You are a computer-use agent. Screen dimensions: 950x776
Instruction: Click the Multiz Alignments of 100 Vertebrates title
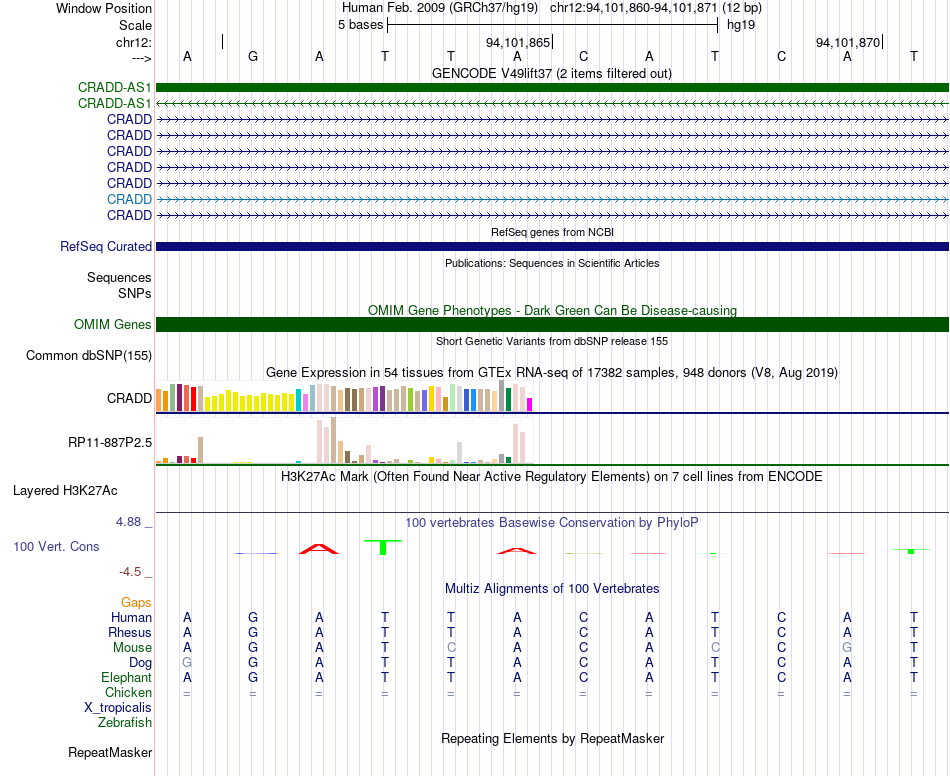[551, 588]
